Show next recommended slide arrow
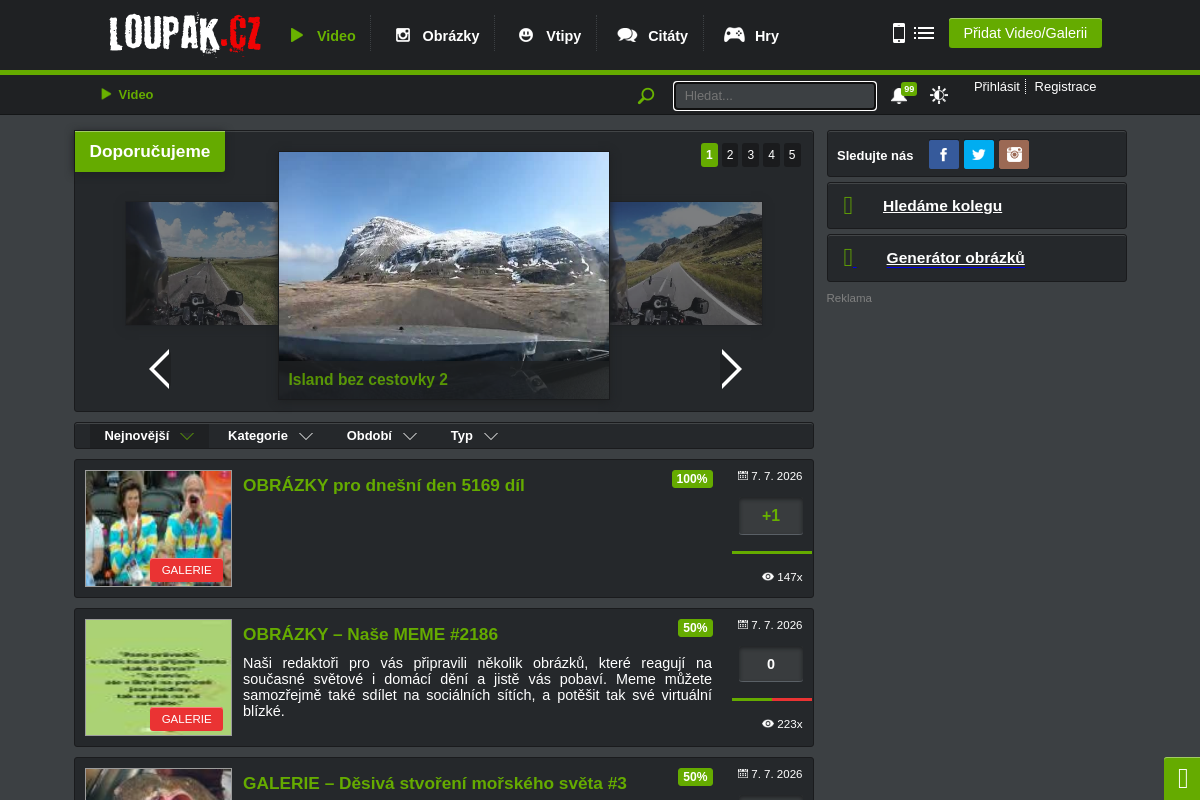The width and height of the screenshot is (1200, 800). tap(732, 369)
